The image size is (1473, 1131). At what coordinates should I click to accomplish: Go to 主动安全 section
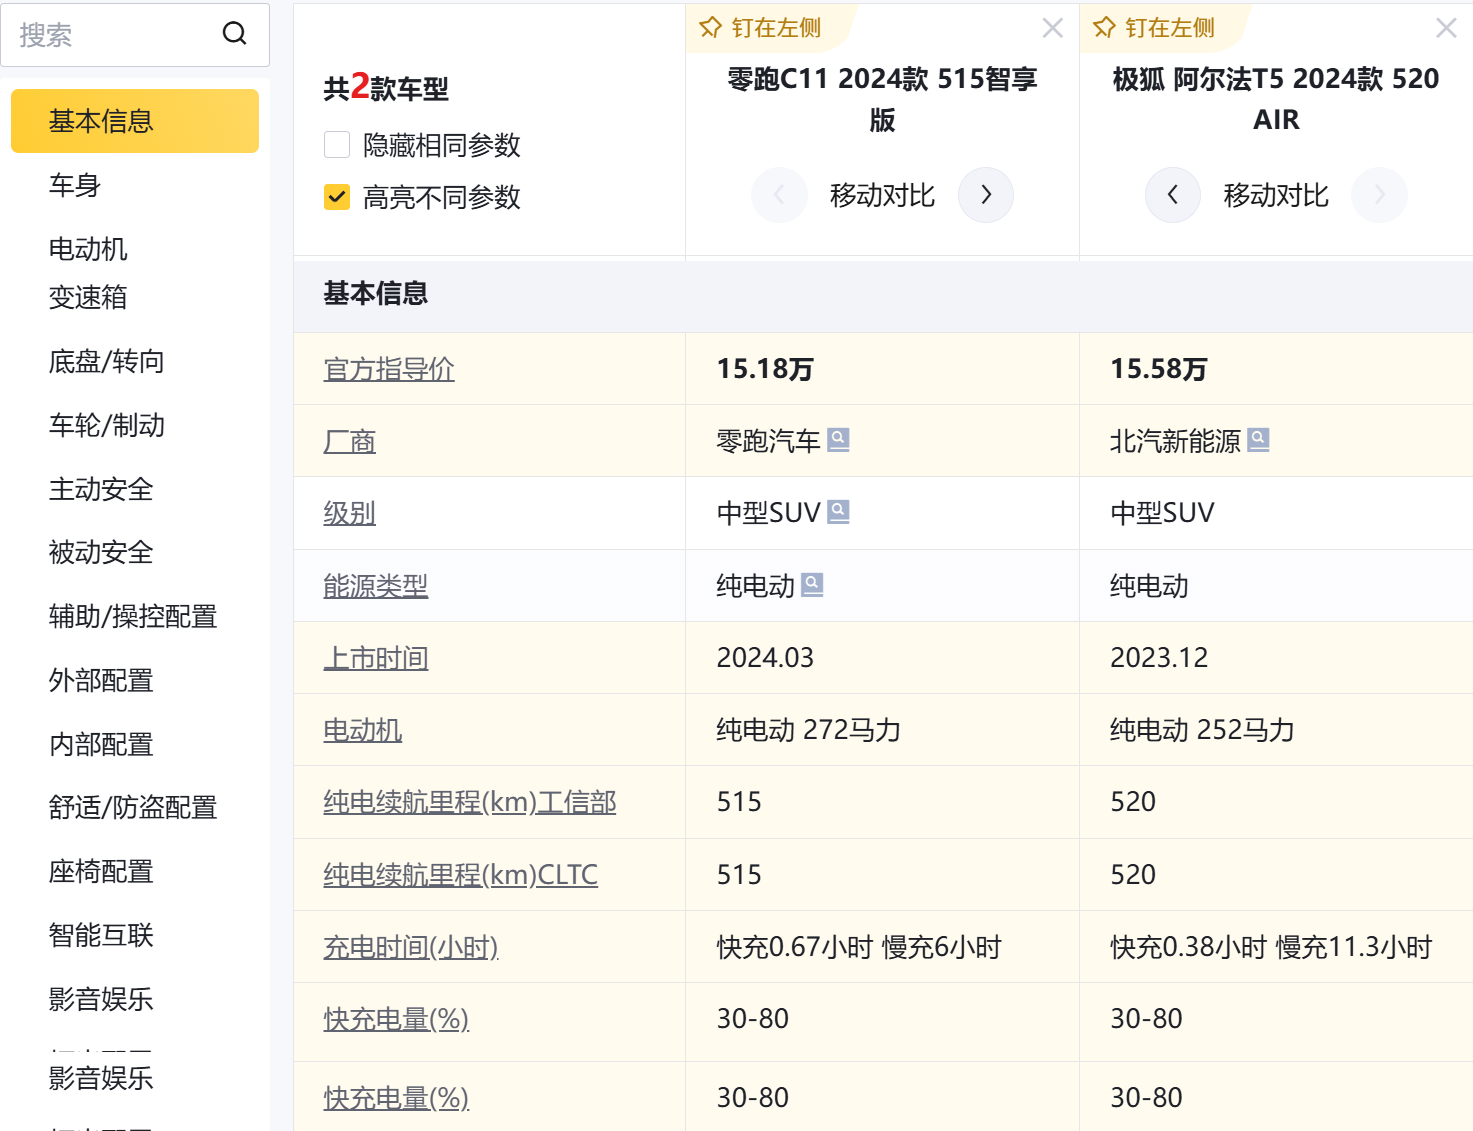(101, 489)
